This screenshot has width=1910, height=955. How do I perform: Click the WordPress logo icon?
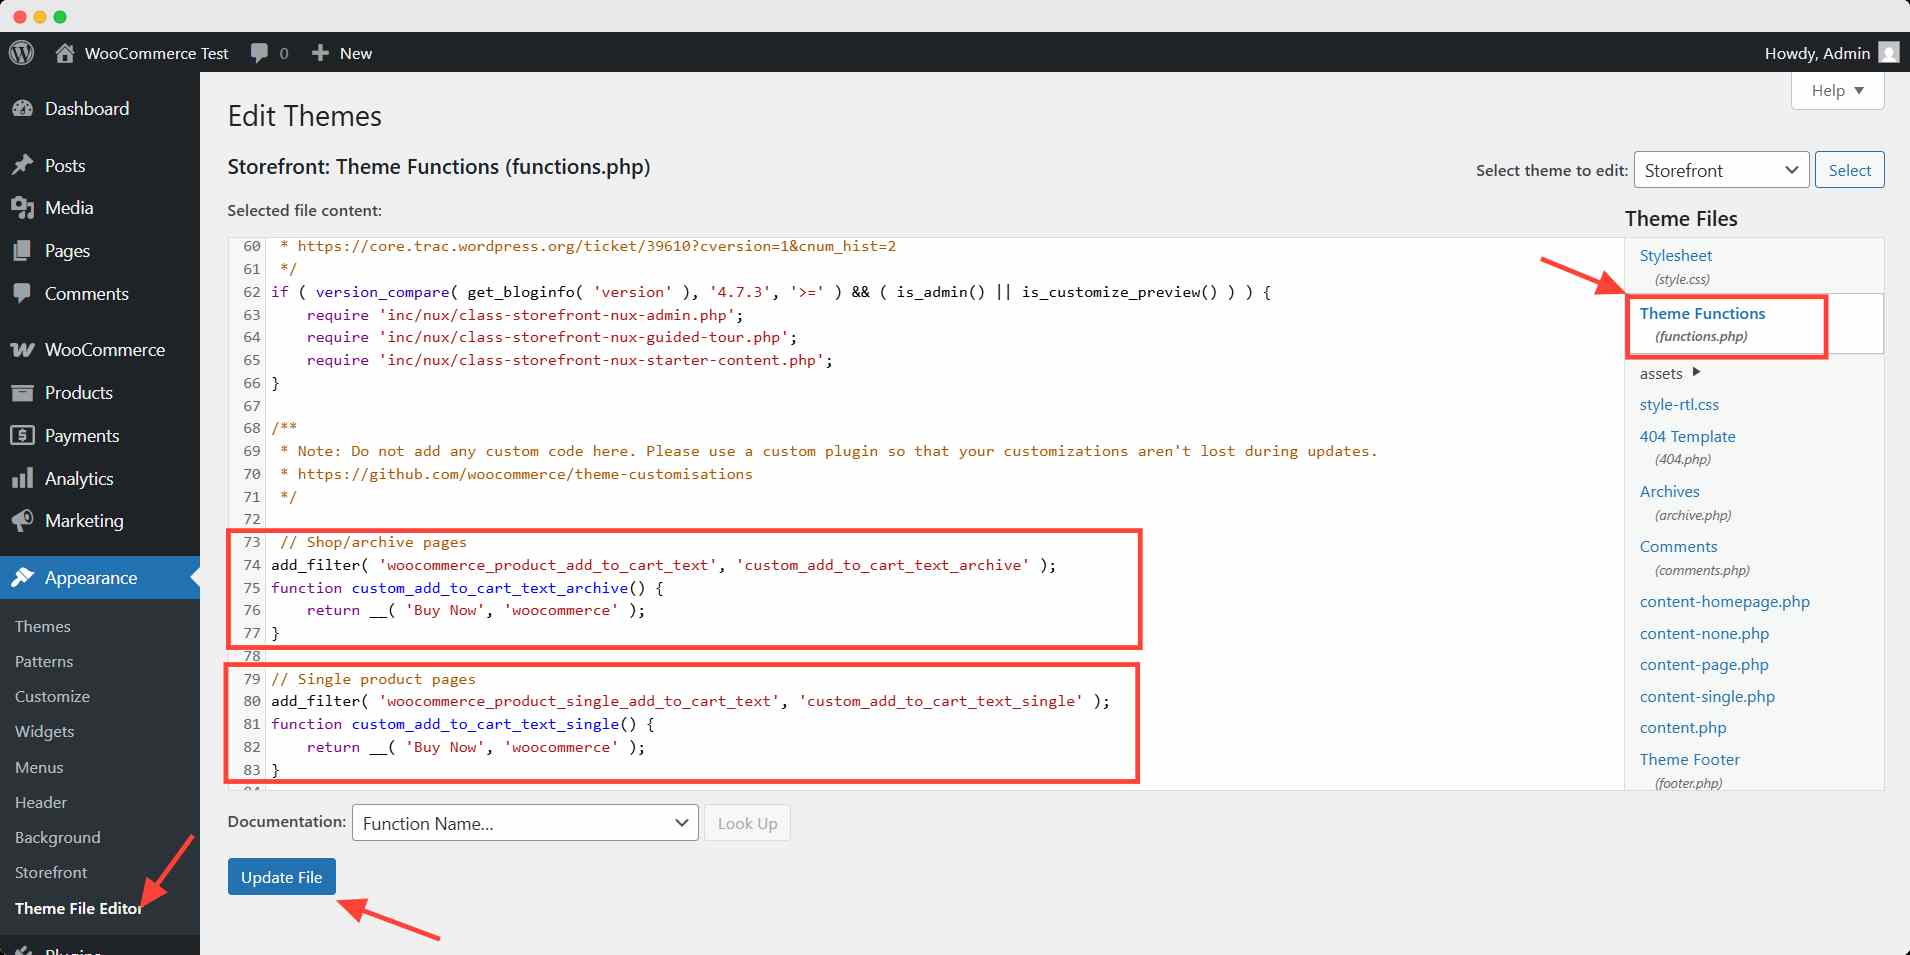pos(21,53)
